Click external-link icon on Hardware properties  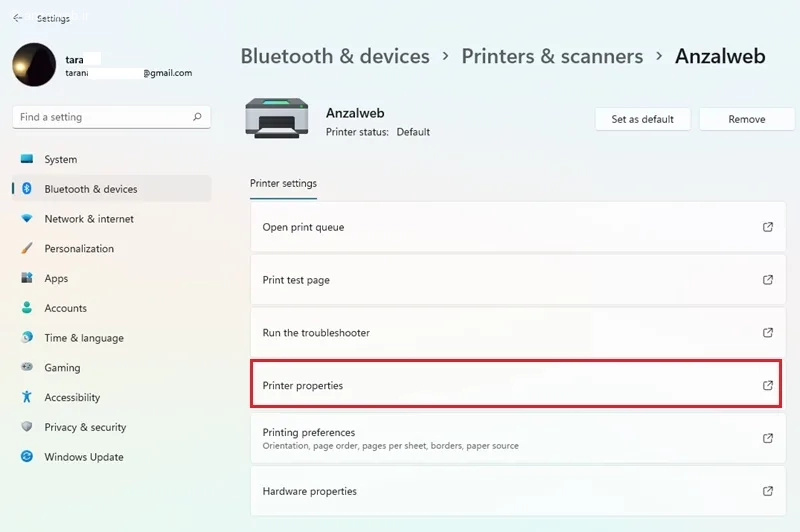click(767, 491)
